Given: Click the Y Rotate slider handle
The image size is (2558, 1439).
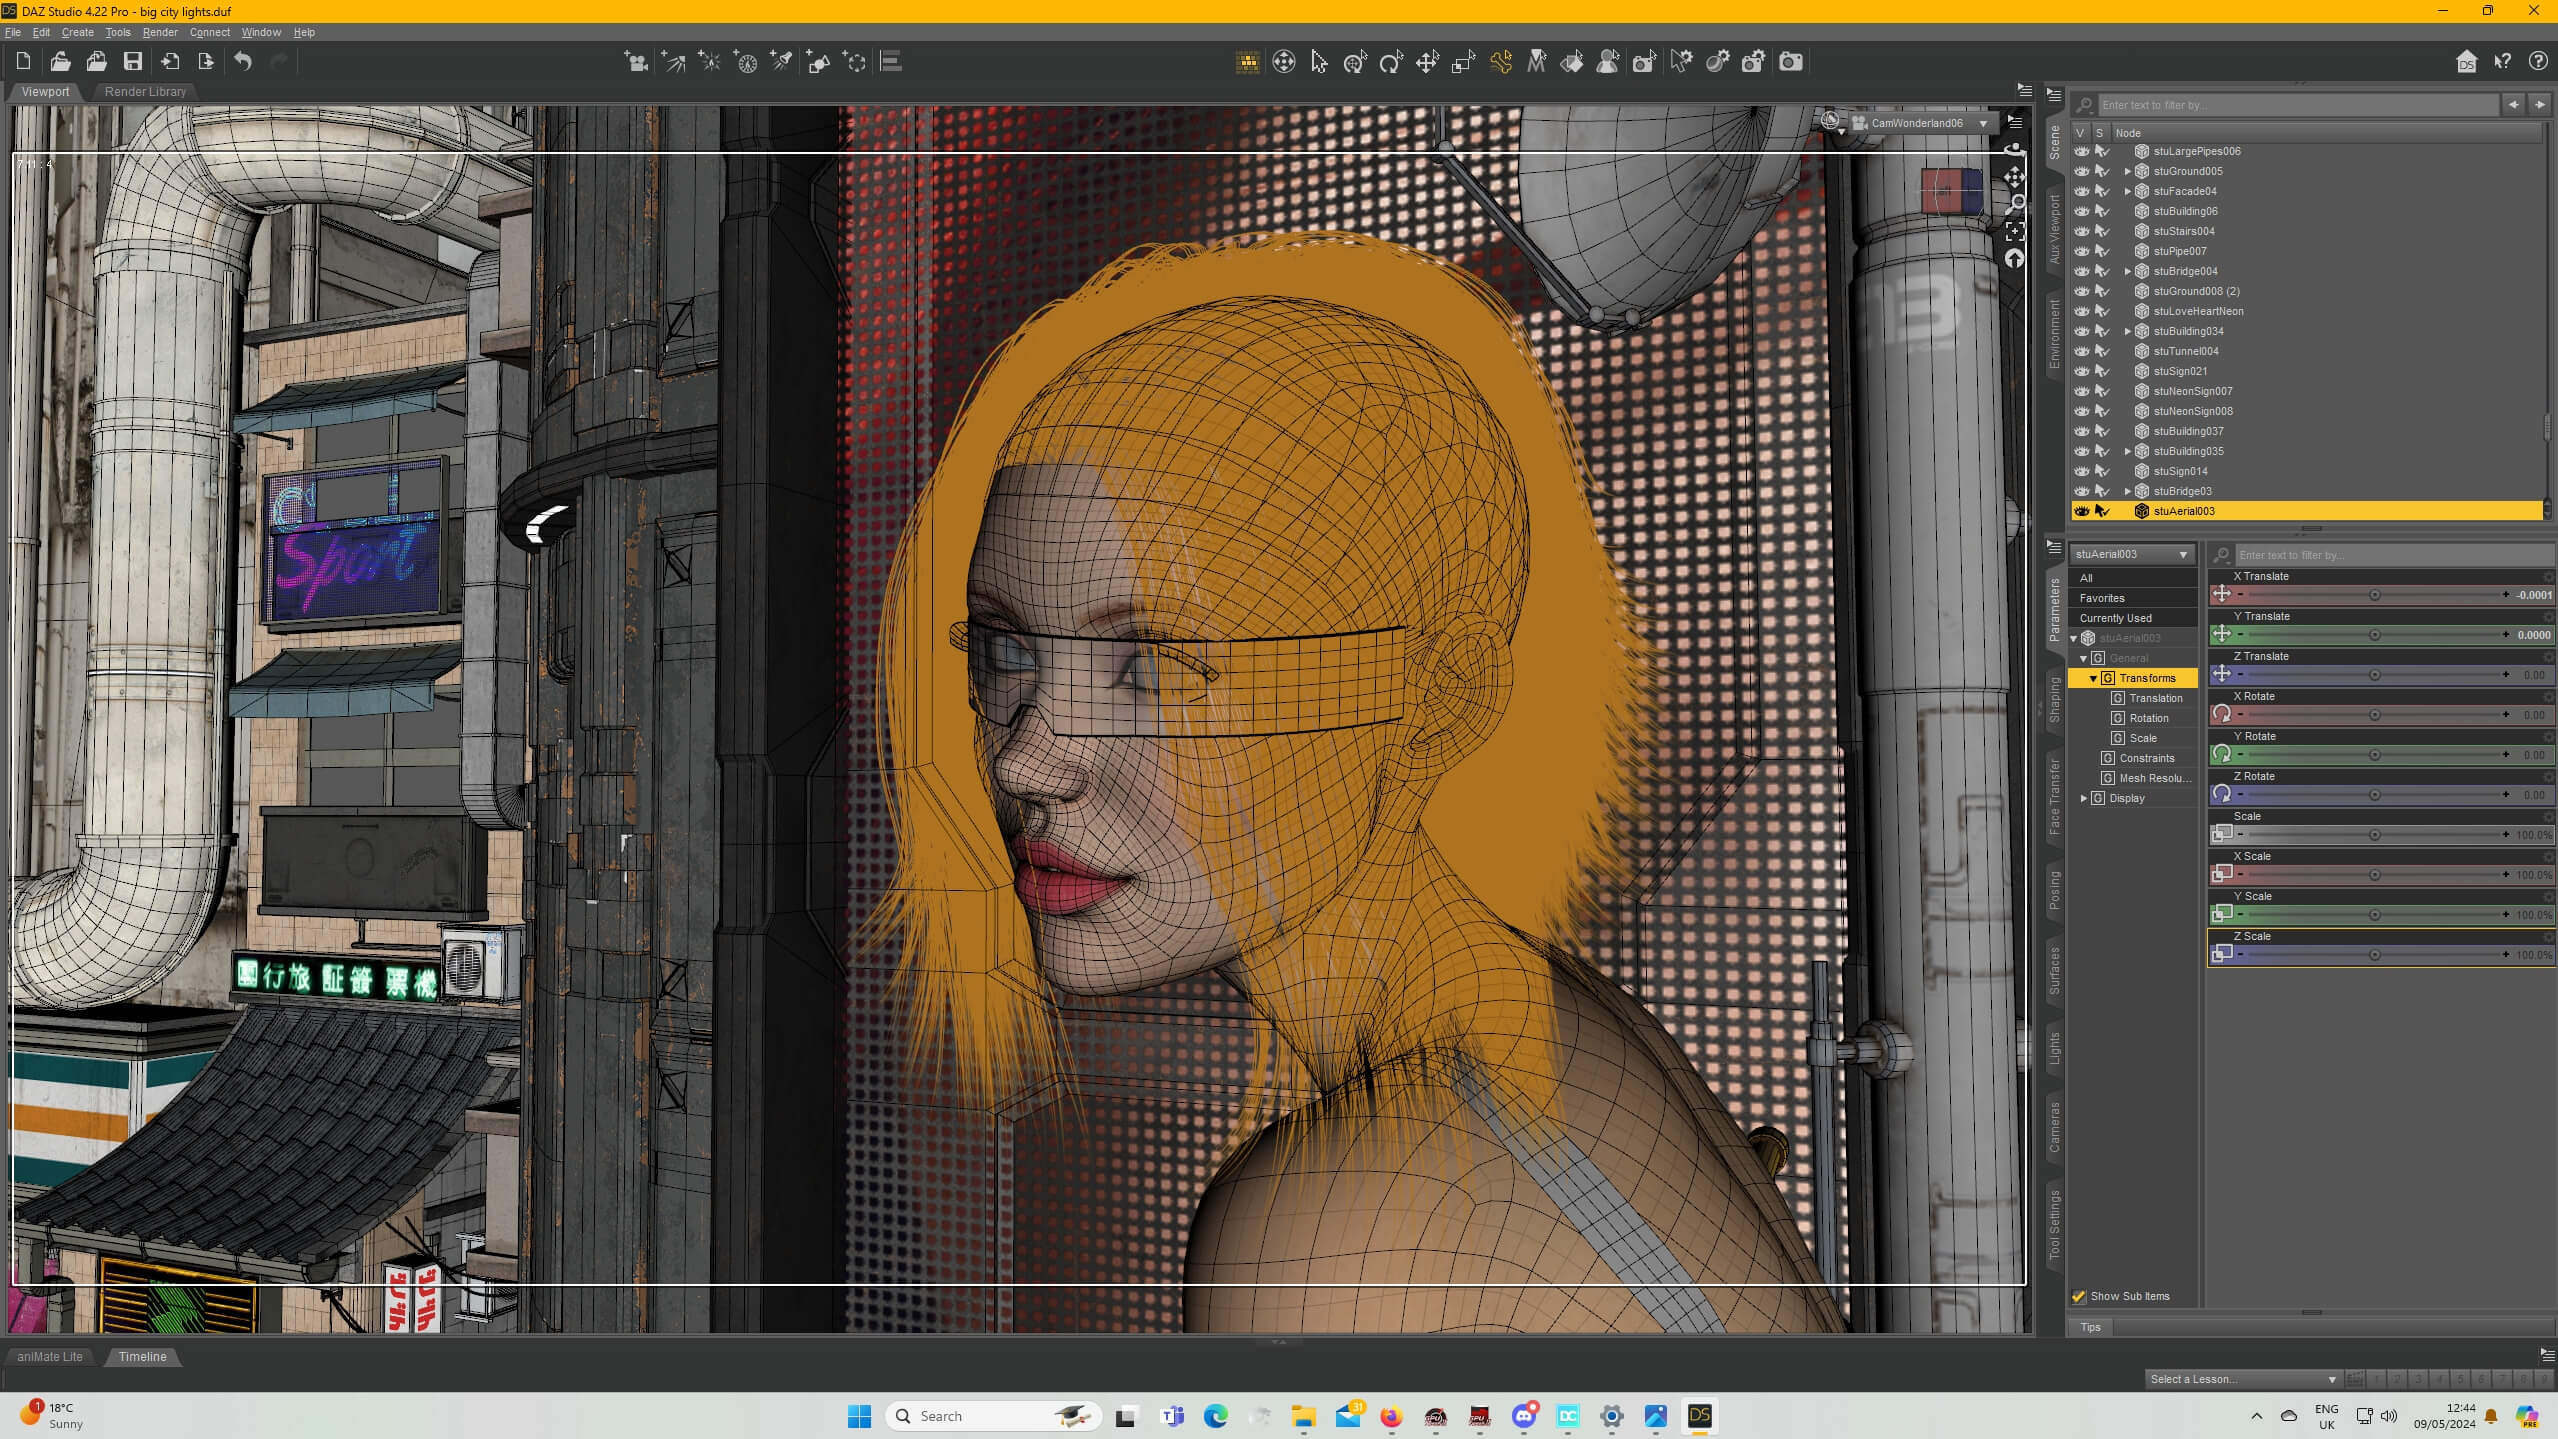Looking at the screenshot, I should click(2374, 755).
